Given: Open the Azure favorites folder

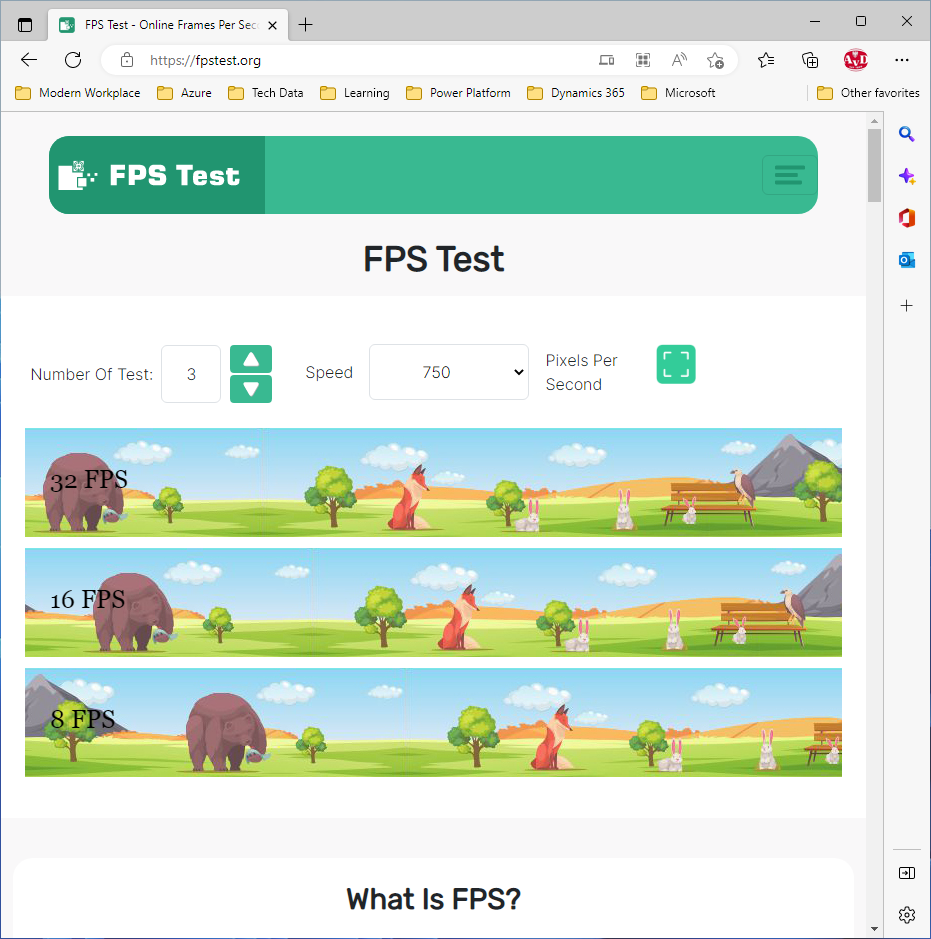Looking at the screenshot, I should (184, 93).
